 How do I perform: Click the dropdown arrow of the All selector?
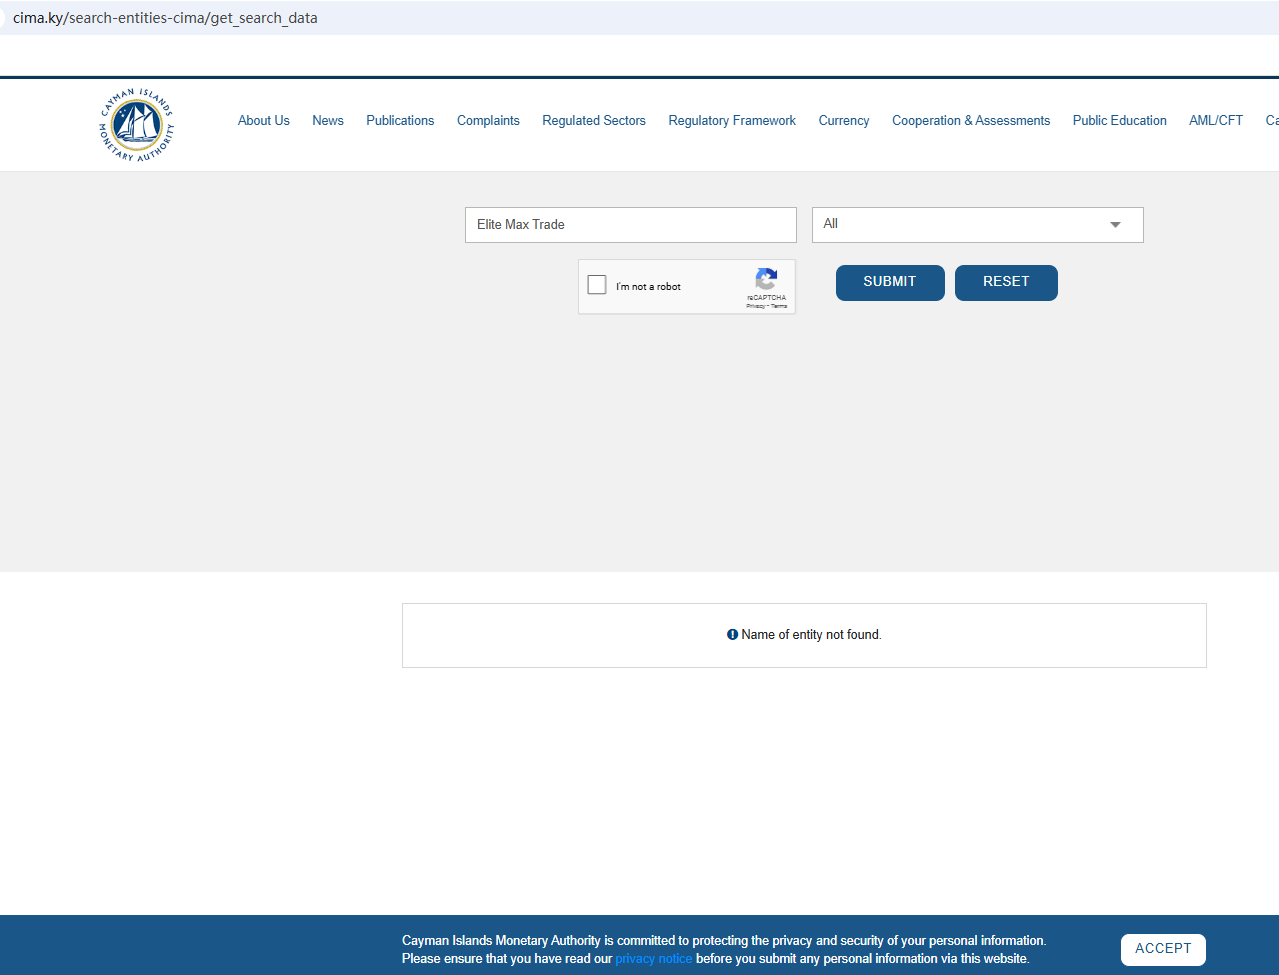tap(1115, 225)
